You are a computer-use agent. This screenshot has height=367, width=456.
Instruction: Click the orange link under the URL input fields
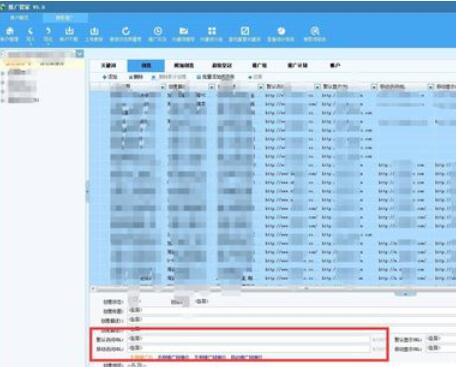coord(141,357)
